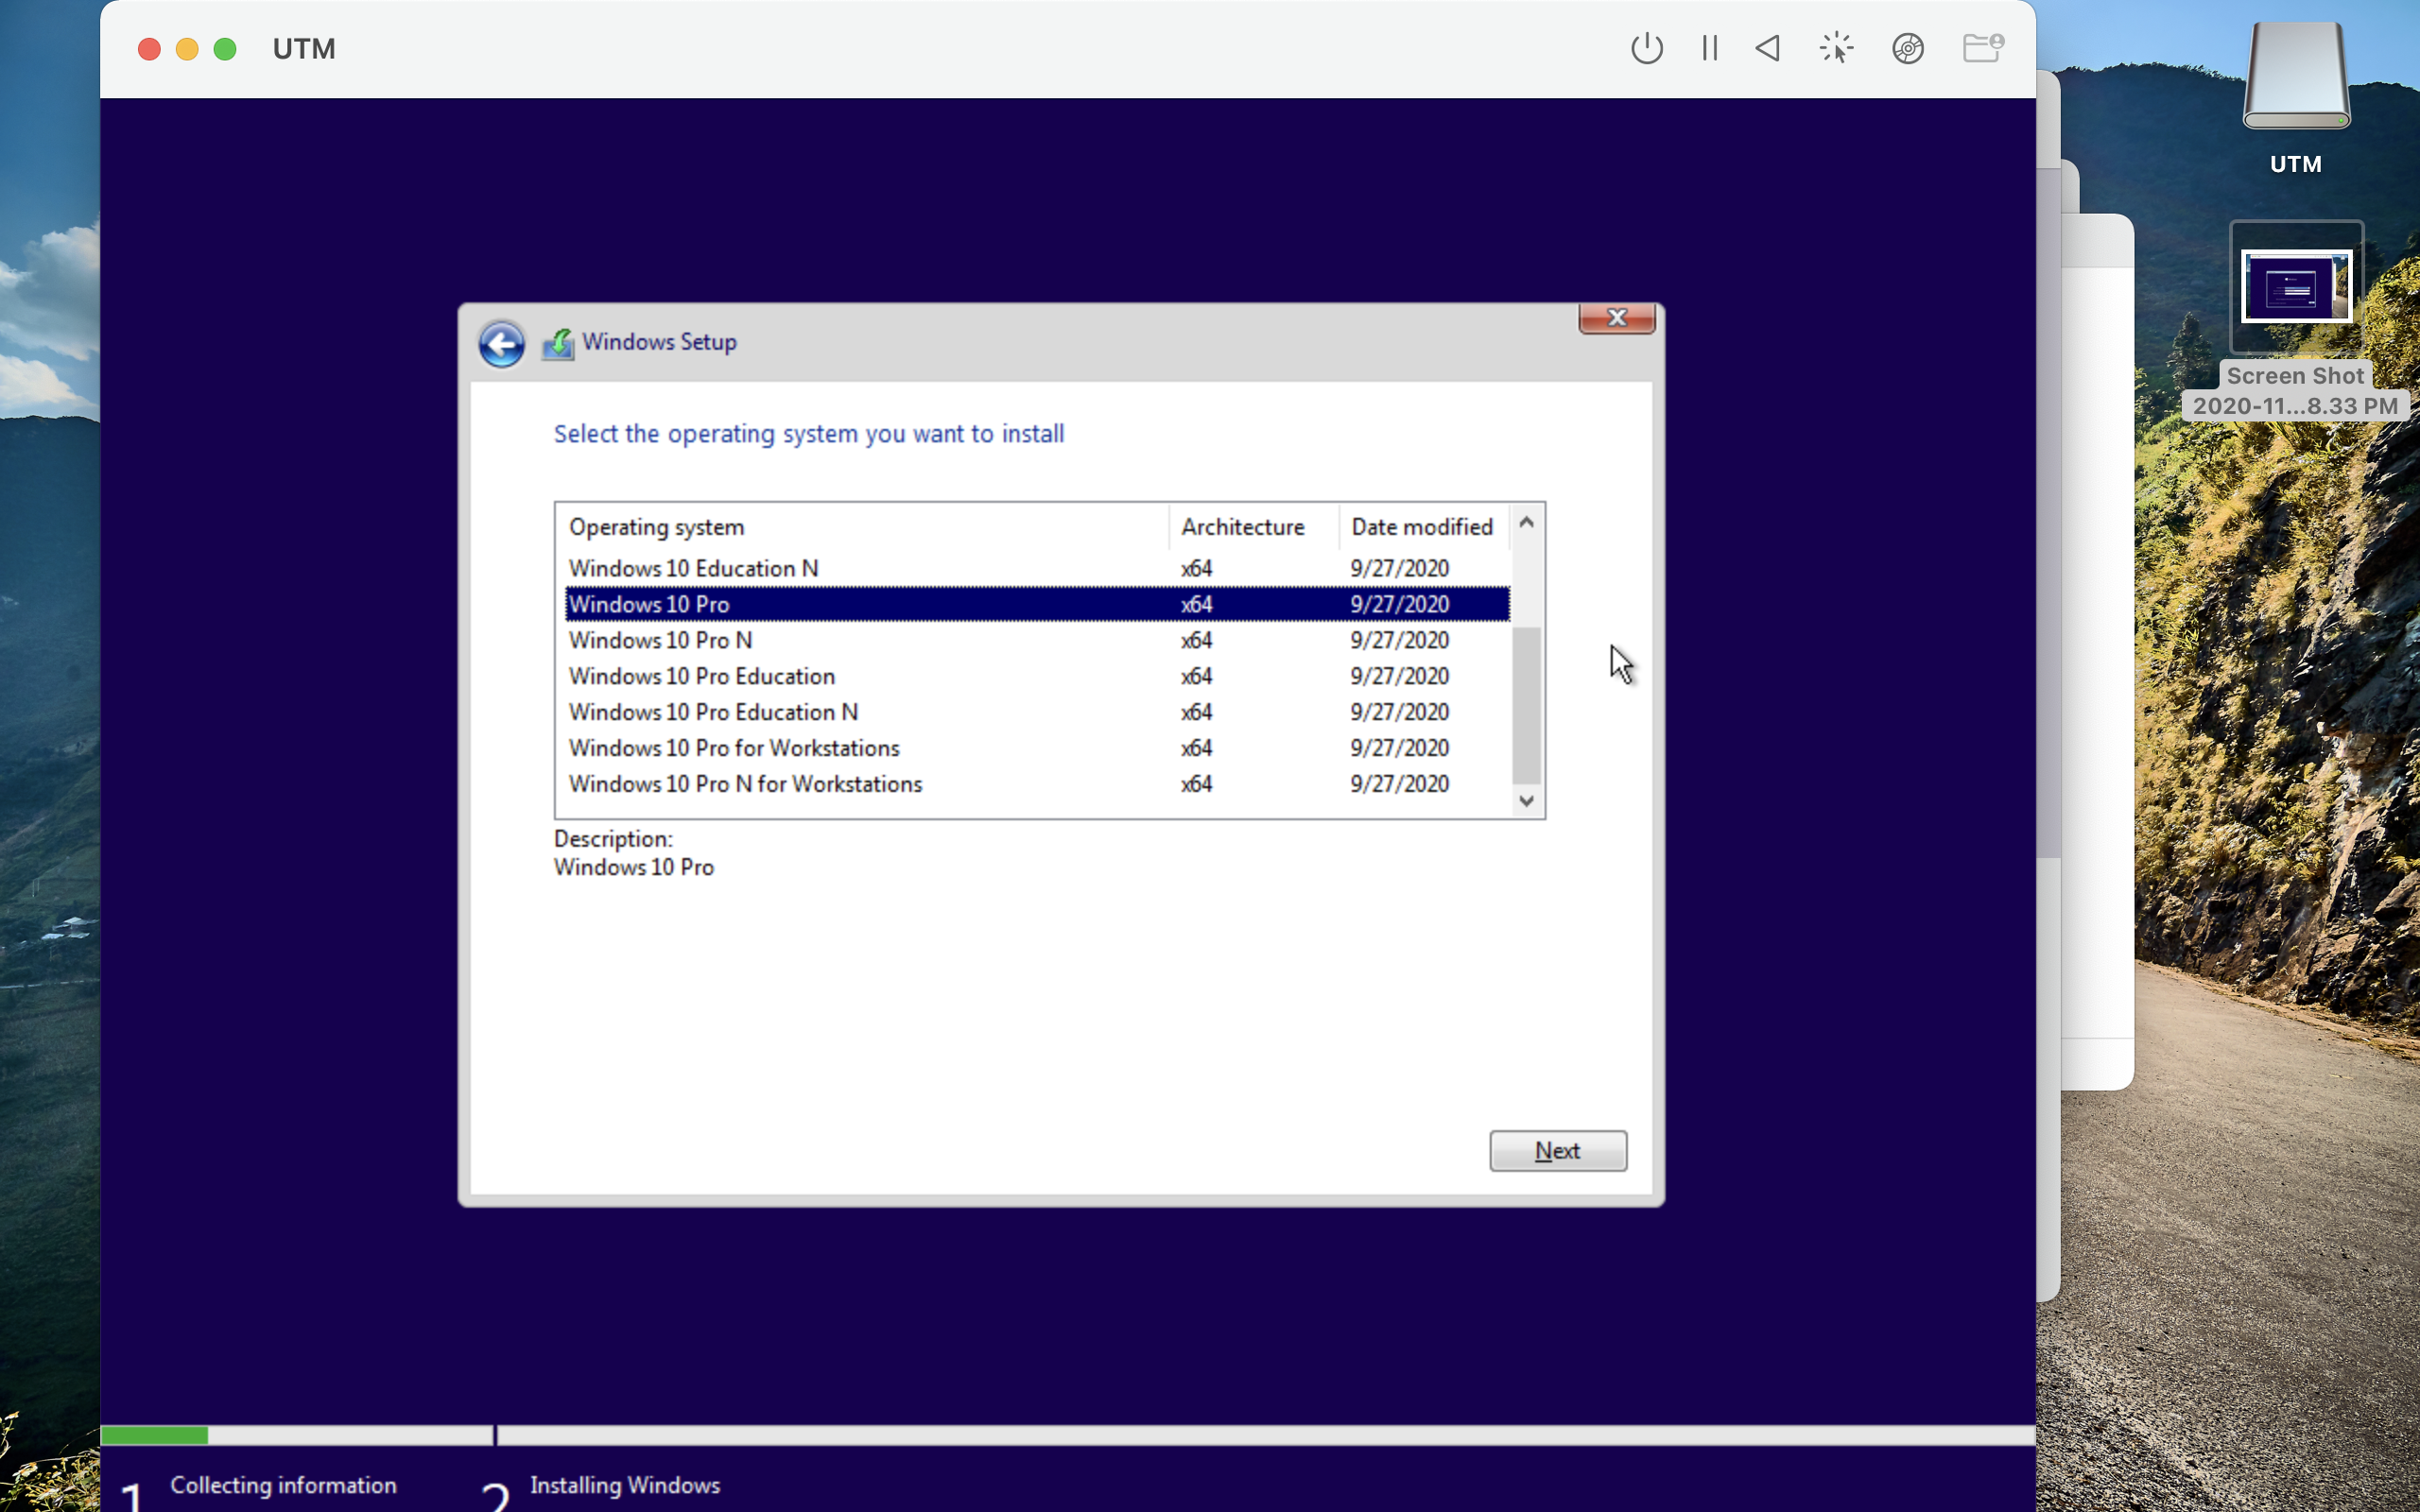Select Windows 10 Pro for Workstations row
2420x1512 pixels.
(1036, 748)
